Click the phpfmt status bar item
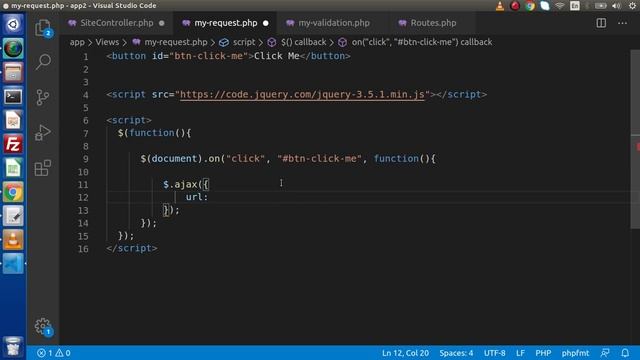The image size is (640, 360). pos(575,353)
